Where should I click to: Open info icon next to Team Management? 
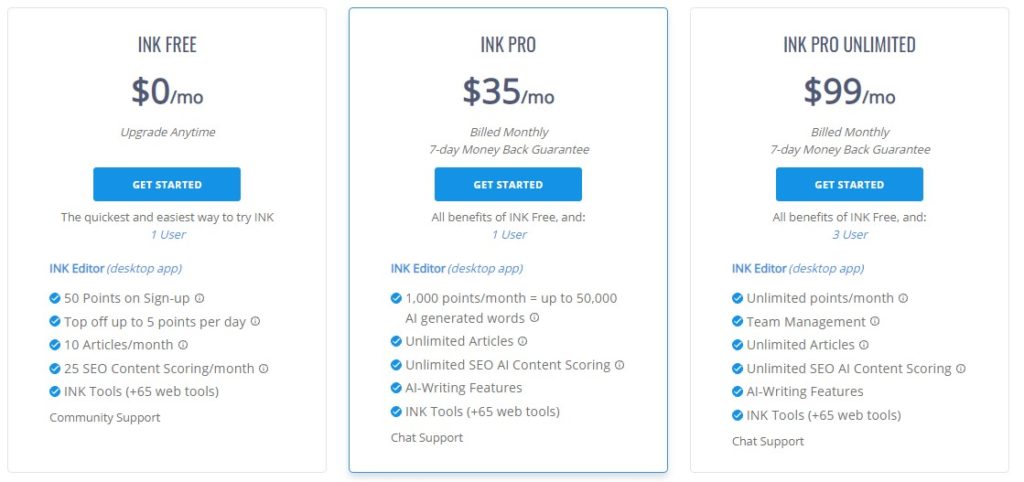(x=875, y=321)
